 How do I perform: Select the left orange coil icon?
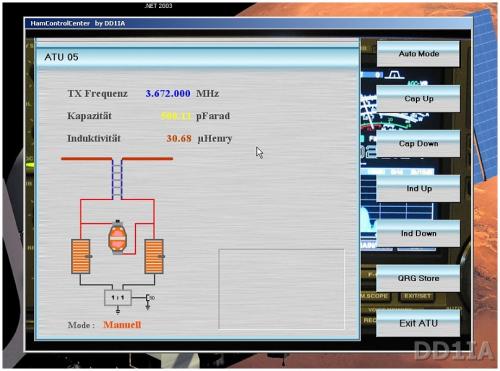click(x=81, y=256)
